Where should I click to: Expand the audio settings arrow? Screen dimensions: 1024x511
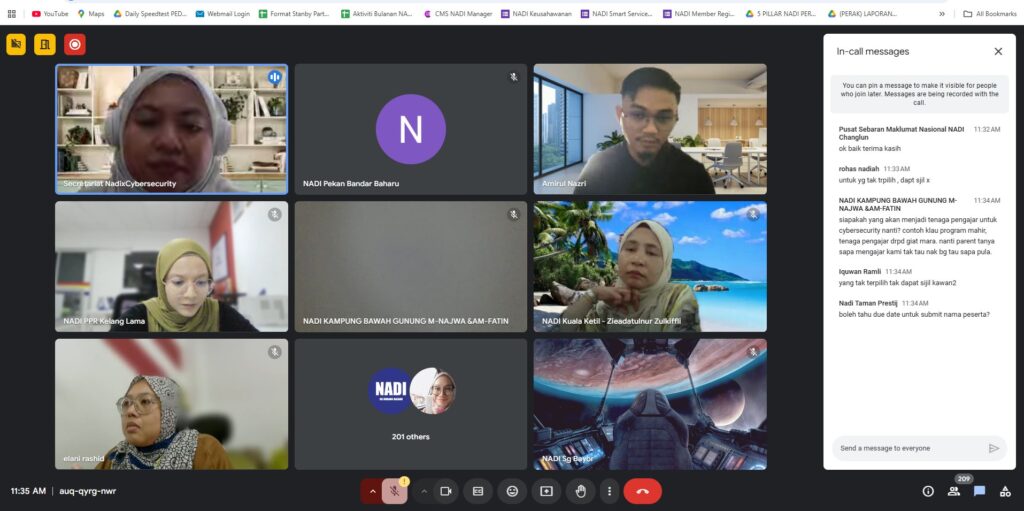point(372,491)
